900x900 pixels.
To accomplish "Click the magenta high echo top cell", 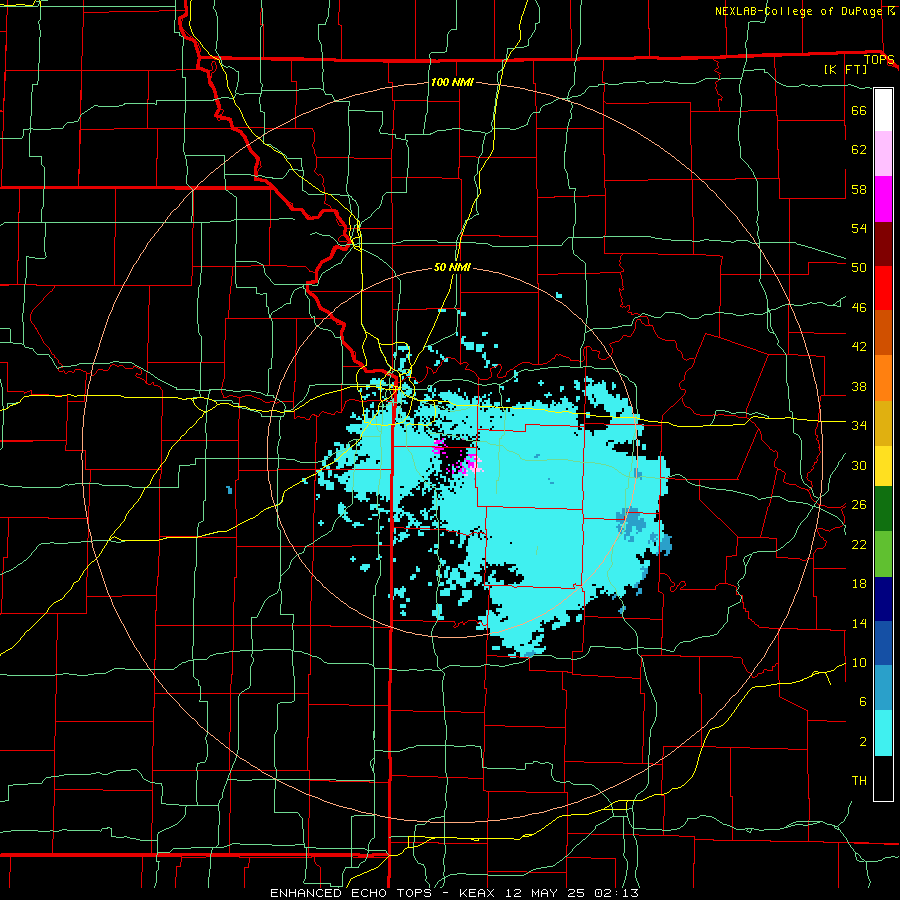I will point(470,463).
